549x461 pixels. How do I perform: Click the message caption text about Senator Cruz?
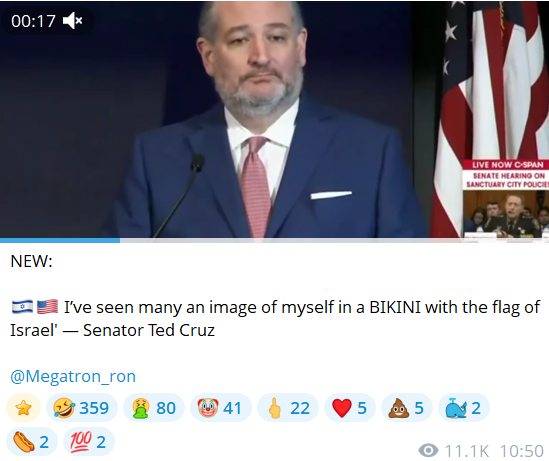click(275, 319)
